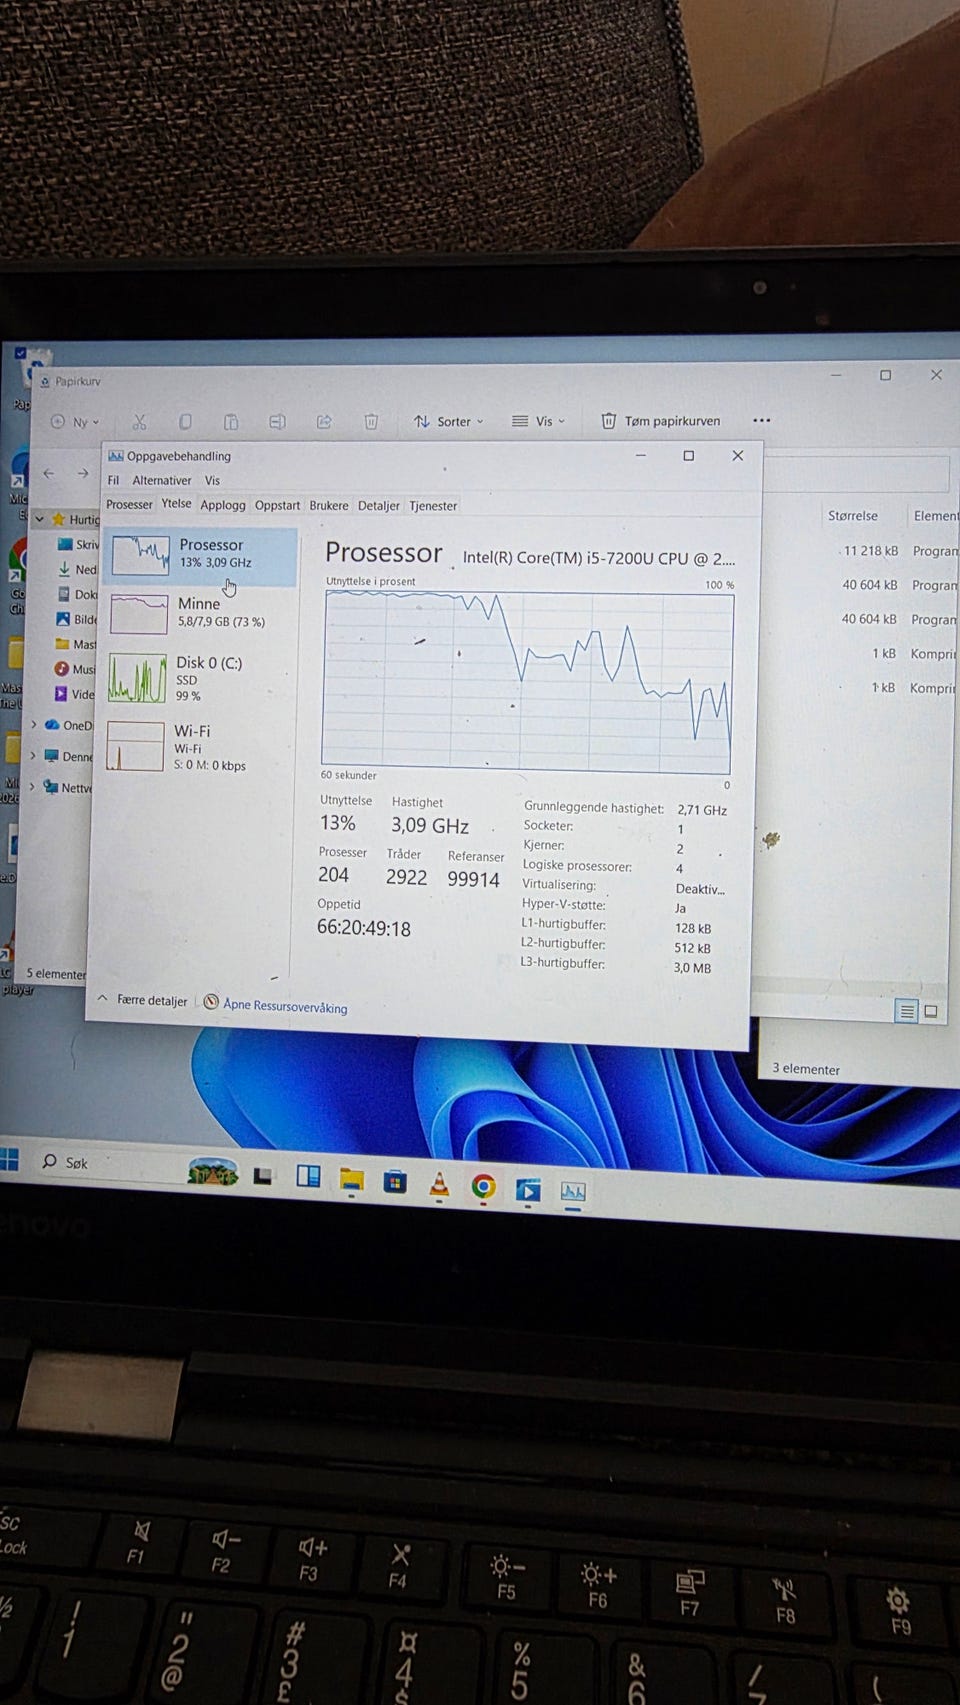The width and height of the screenshot is (960, 1705).
Task: Expand the Denne PC-en tree node
Action: [x=34, y=756]
